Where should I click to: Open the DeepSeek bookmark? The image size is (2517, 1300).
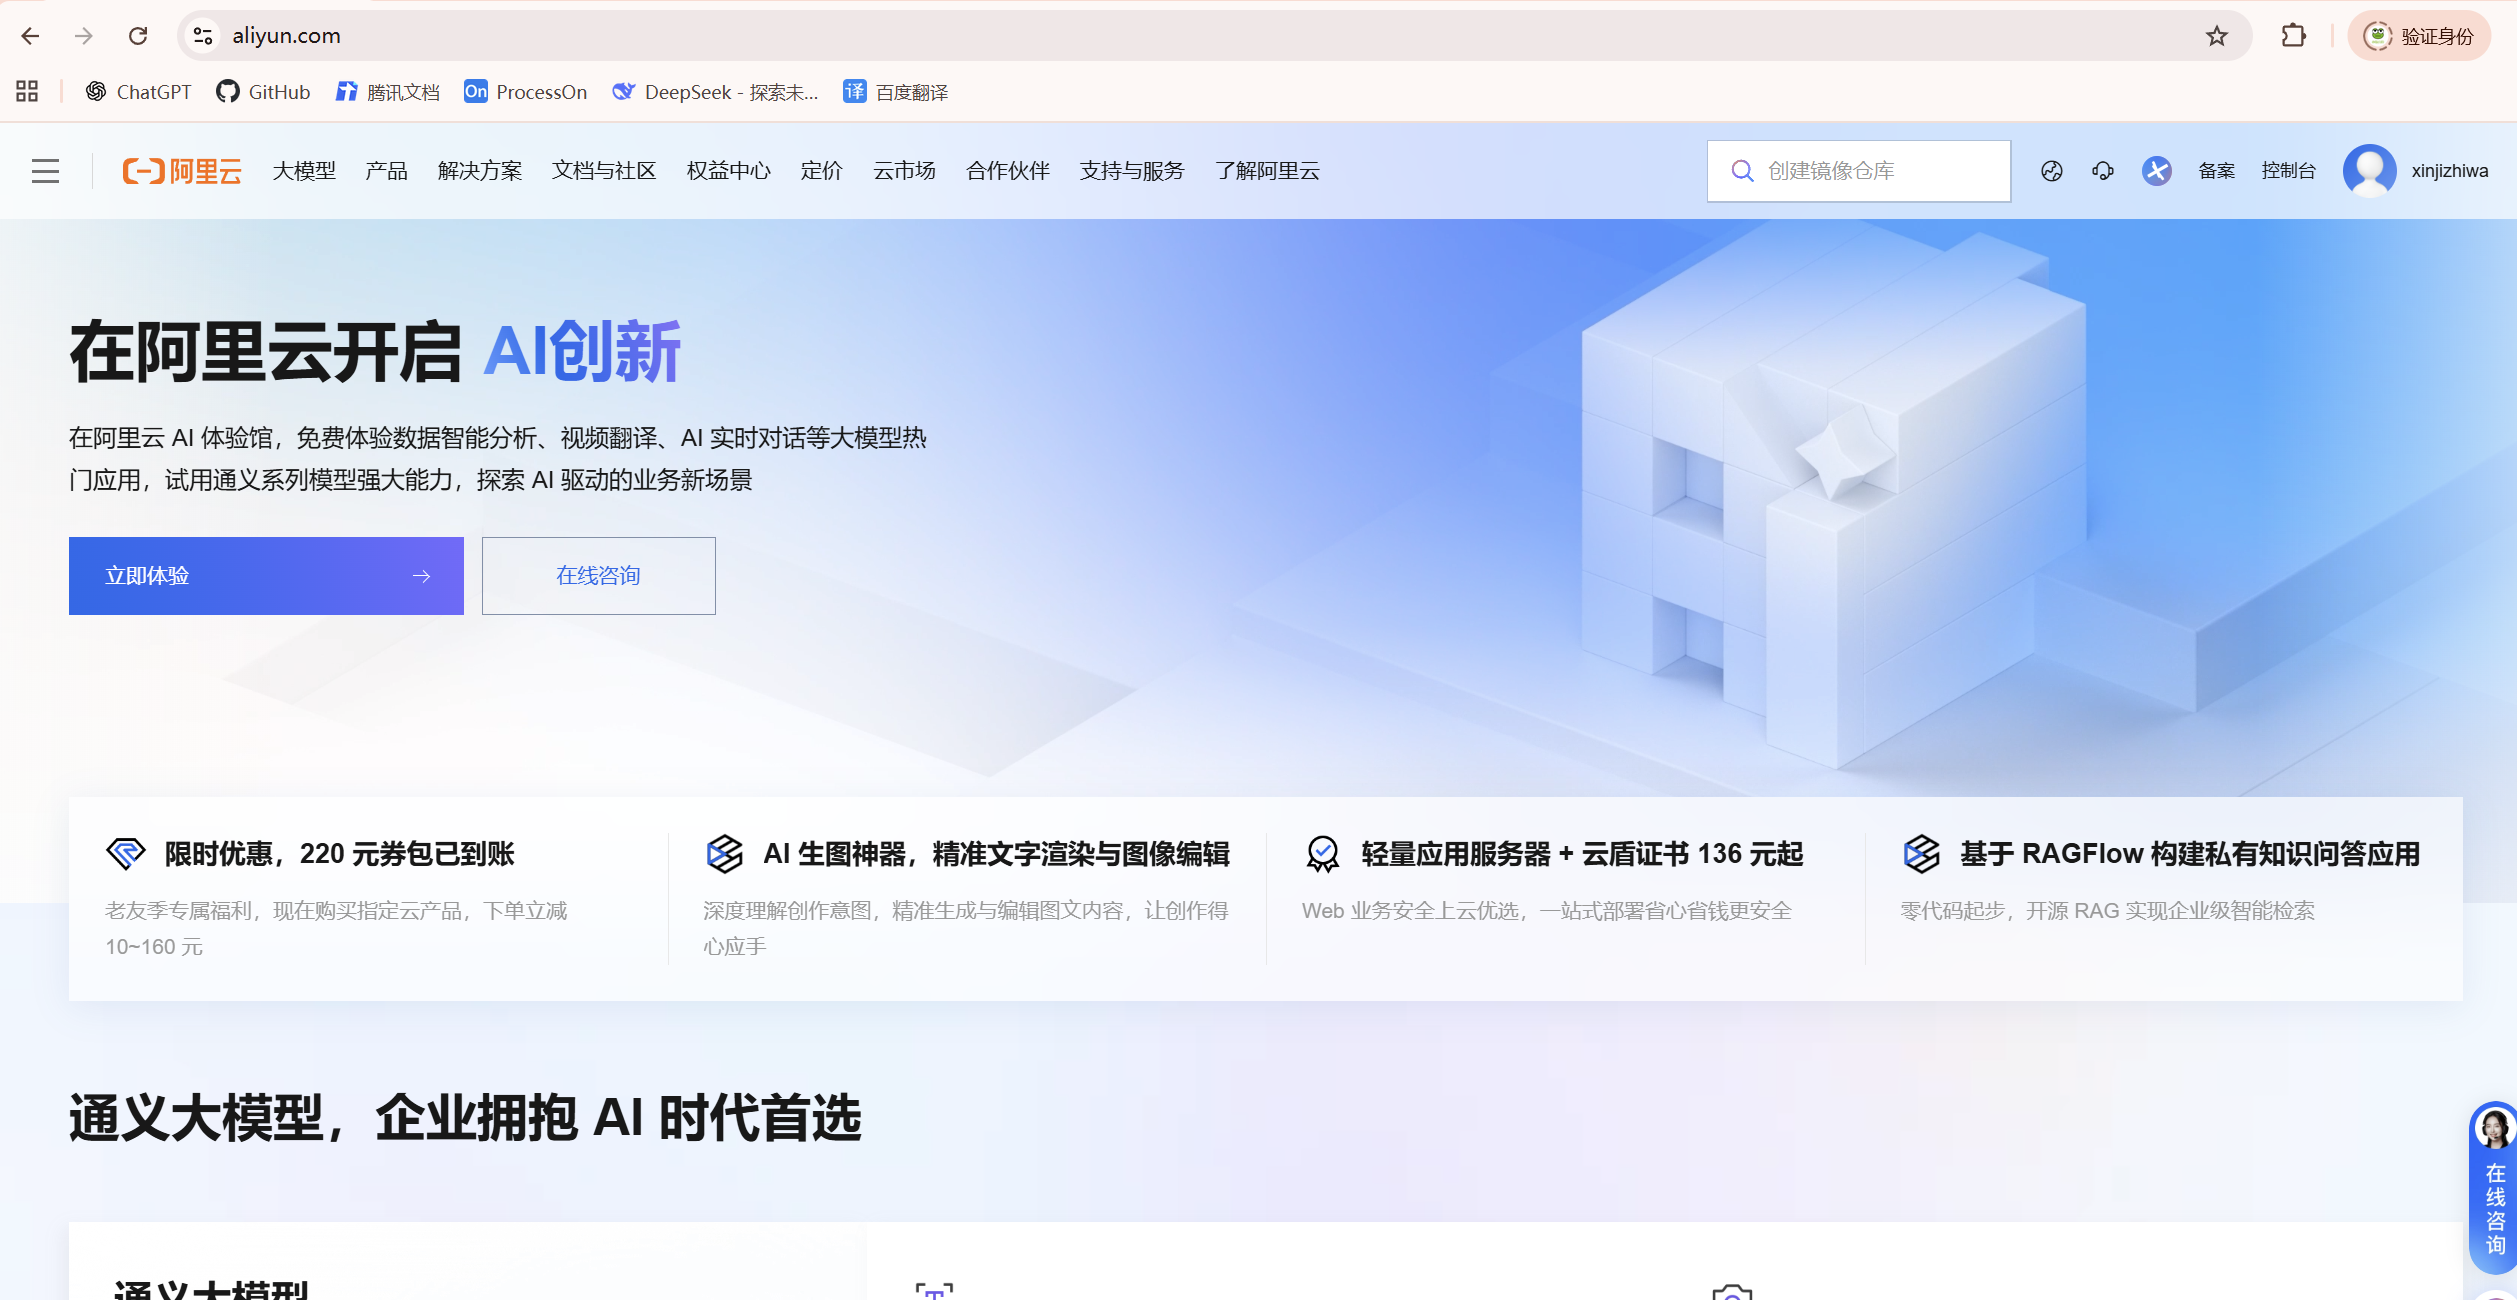coord(715,92)
